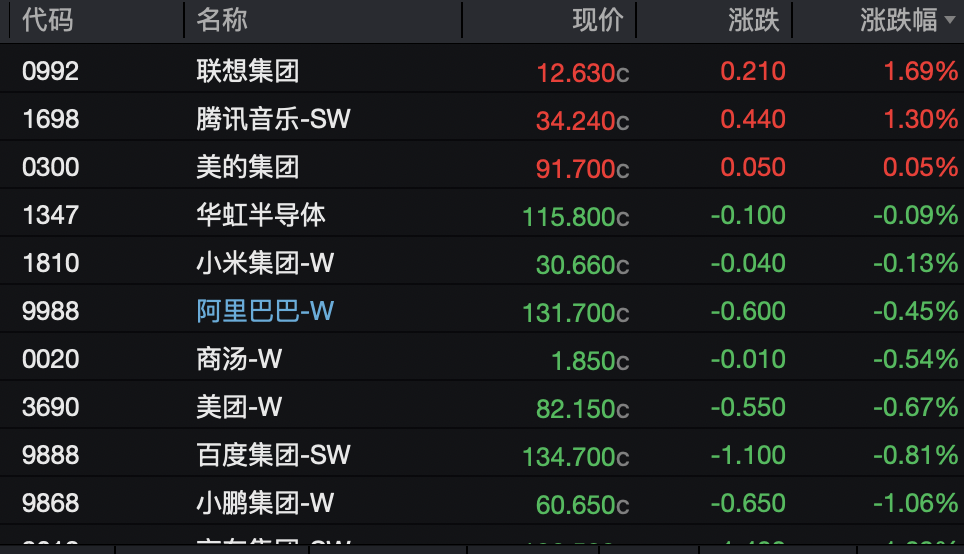This screenshot has width=964, height=554.
Task: Sort by the 代码 column header
Action: click(48, 20)
